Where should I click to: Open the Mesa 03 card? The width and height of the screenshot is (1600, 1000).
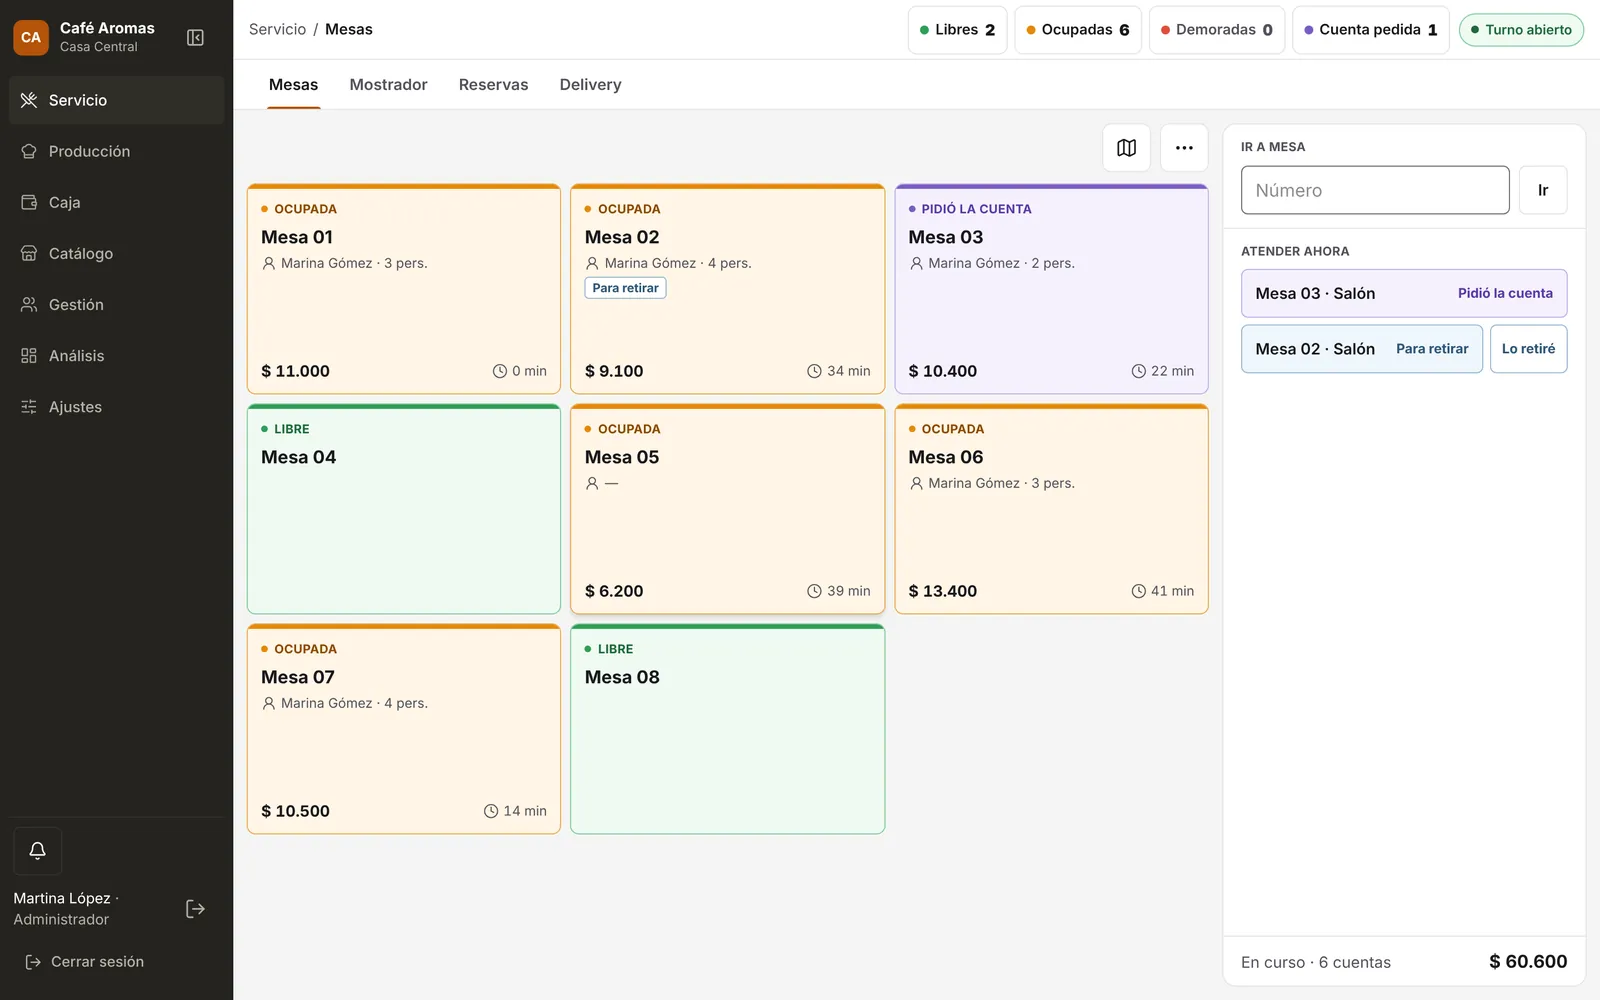click(1051, 289)
